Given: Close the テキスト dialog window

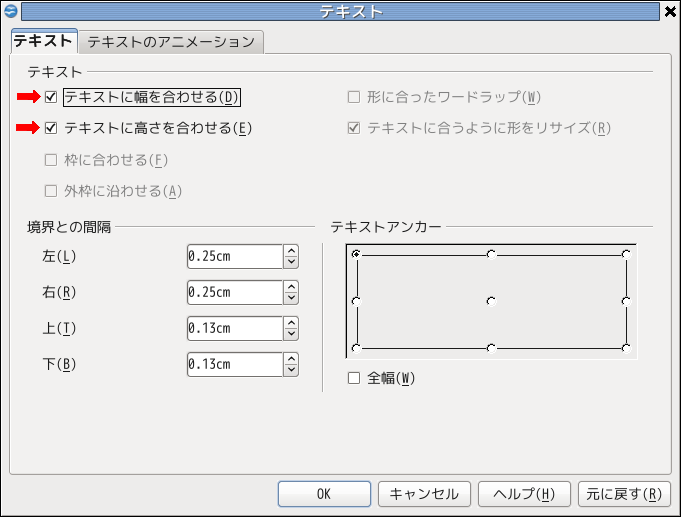Looking at the screenshot, I should [x=669, y=11].
